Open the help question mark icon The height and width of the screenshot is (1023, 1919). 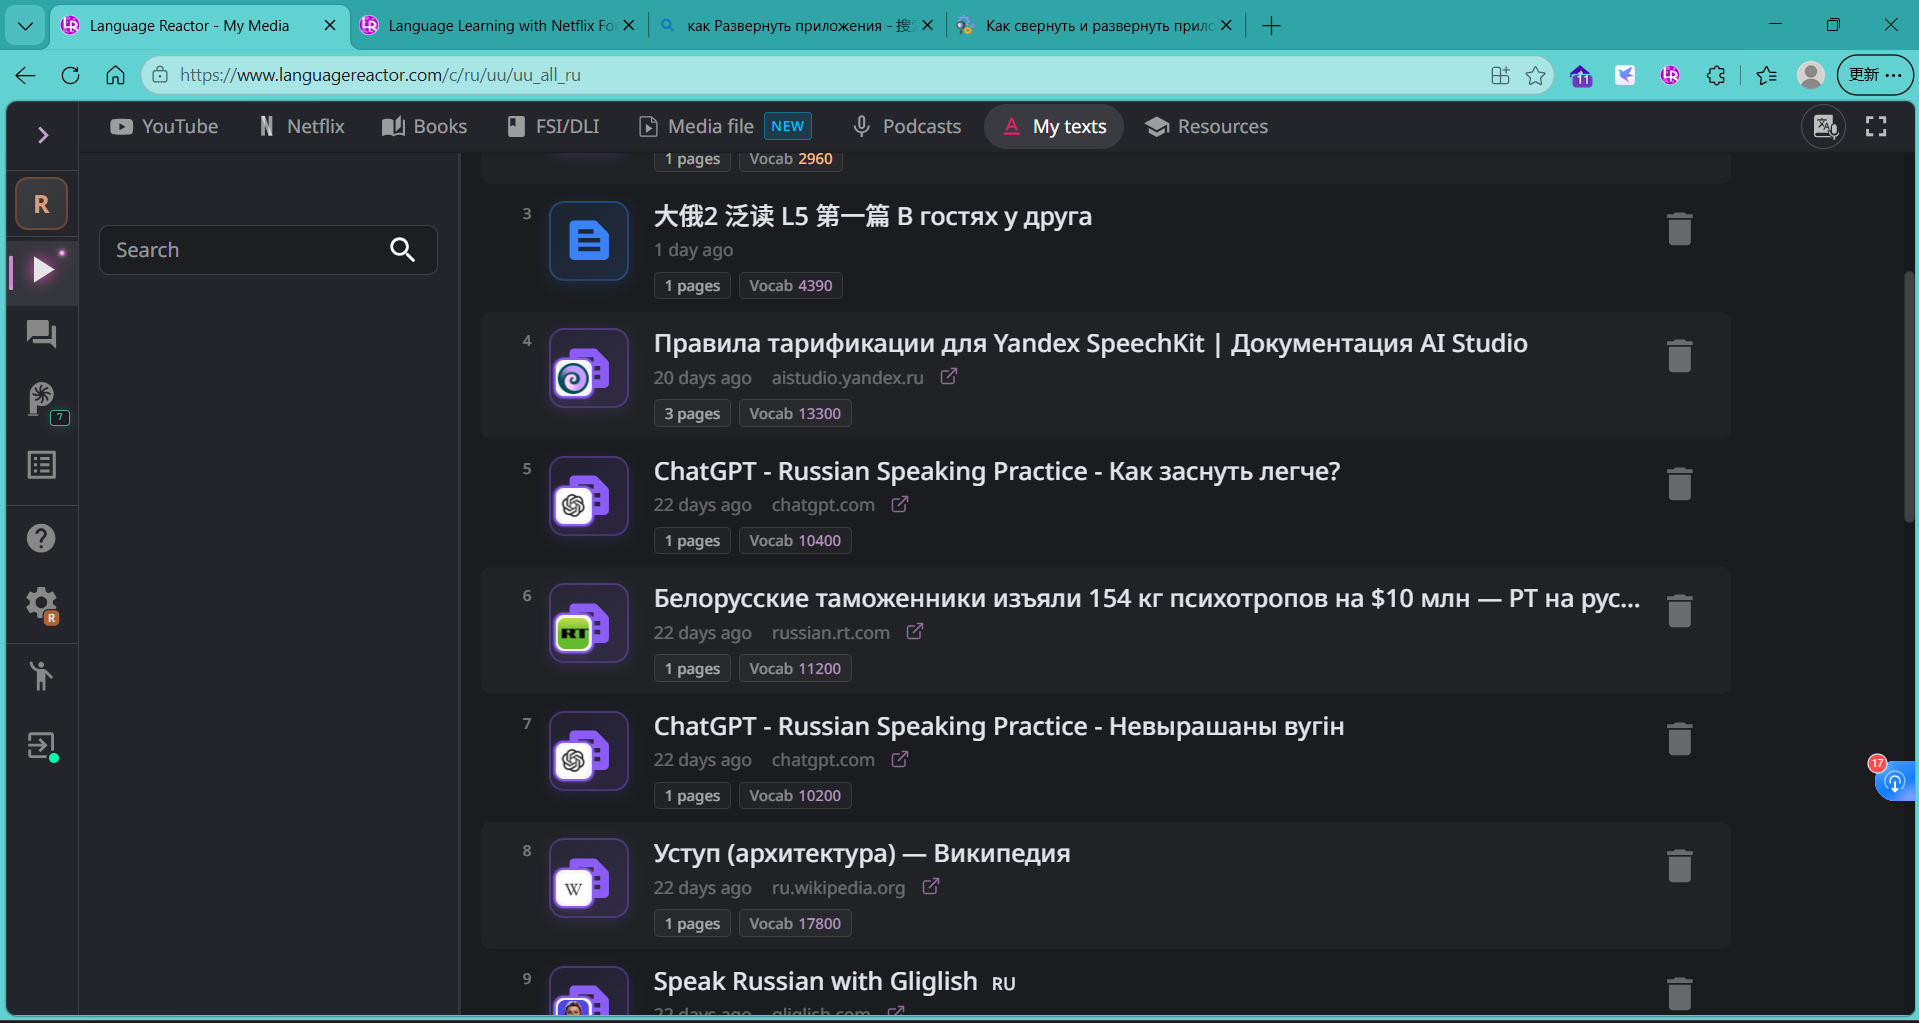point(41,538)
